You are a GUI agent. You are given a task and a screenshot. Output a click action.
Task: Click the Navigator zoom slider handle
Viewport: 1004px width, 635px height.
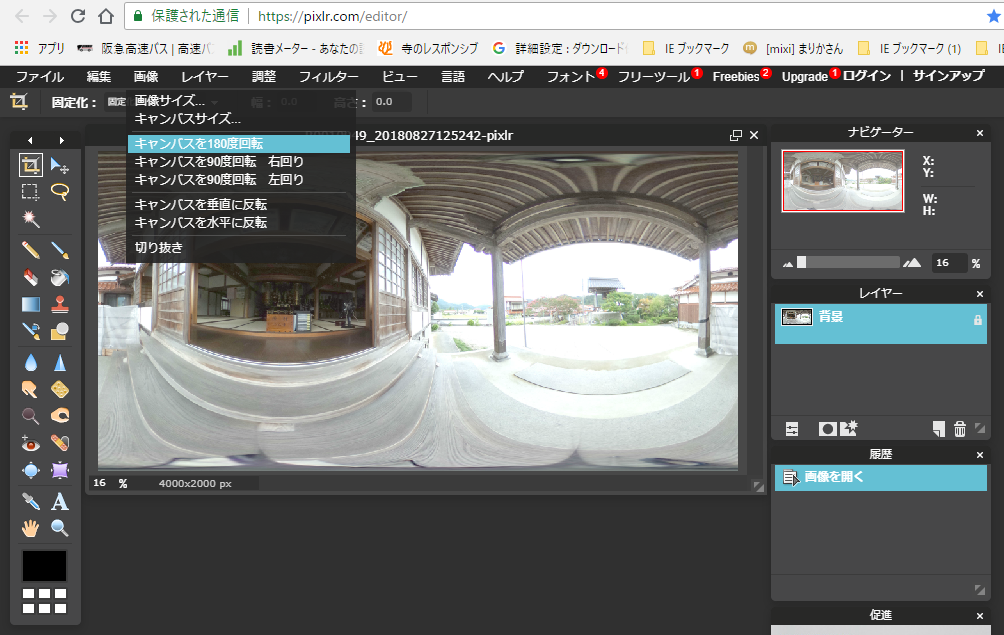pos(801,262)
